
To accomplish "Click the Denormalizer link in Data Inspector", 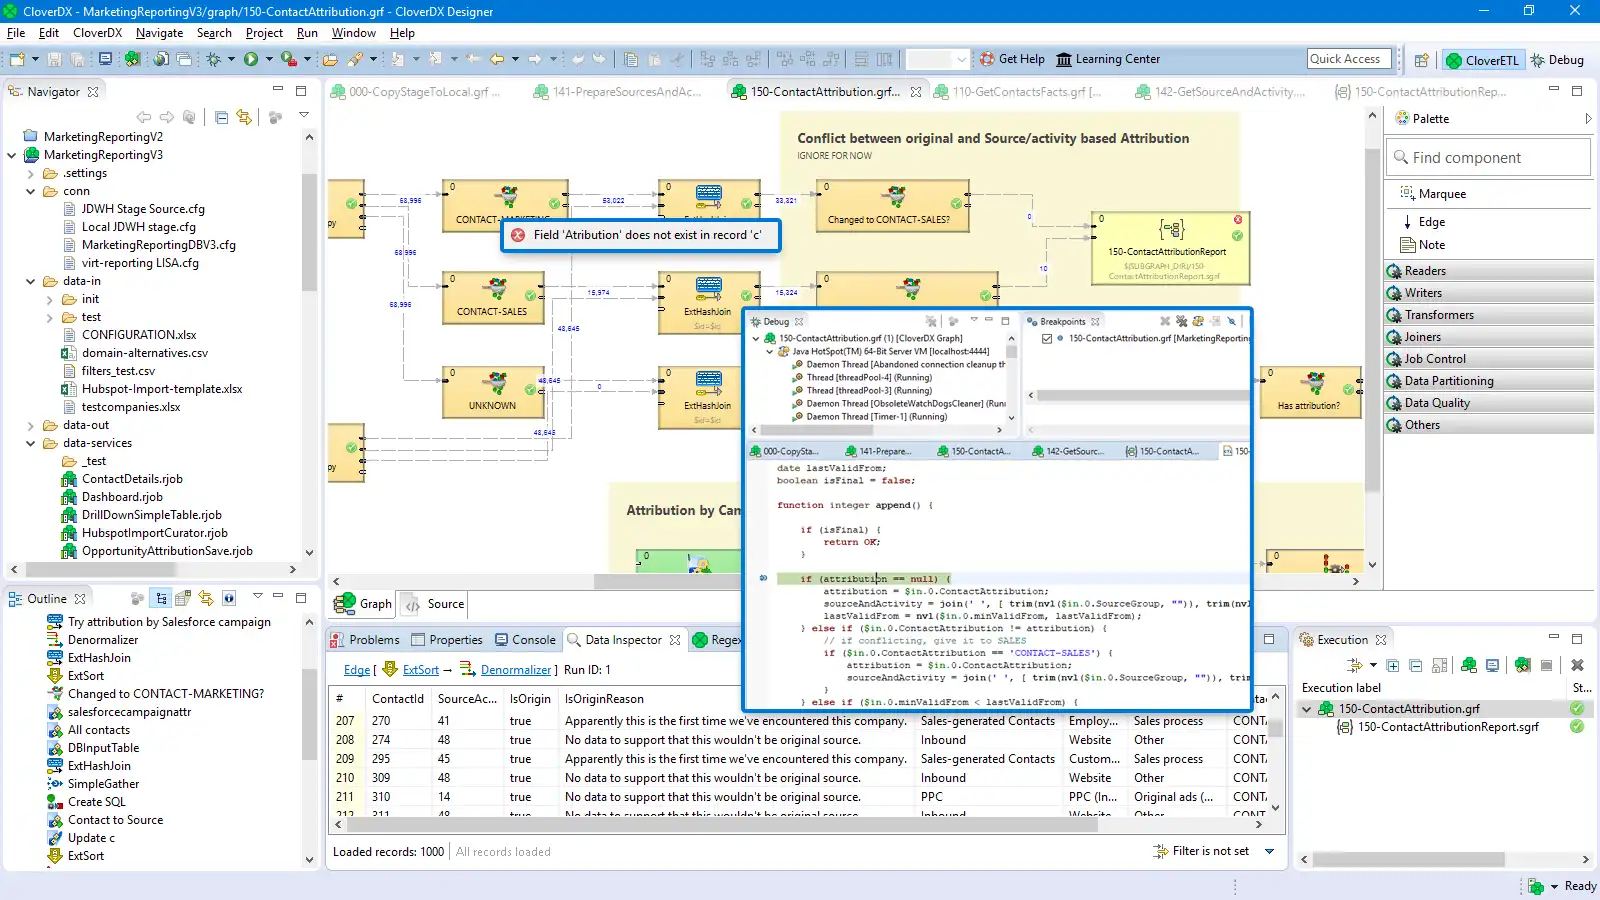I will click(x=516, y=670).
